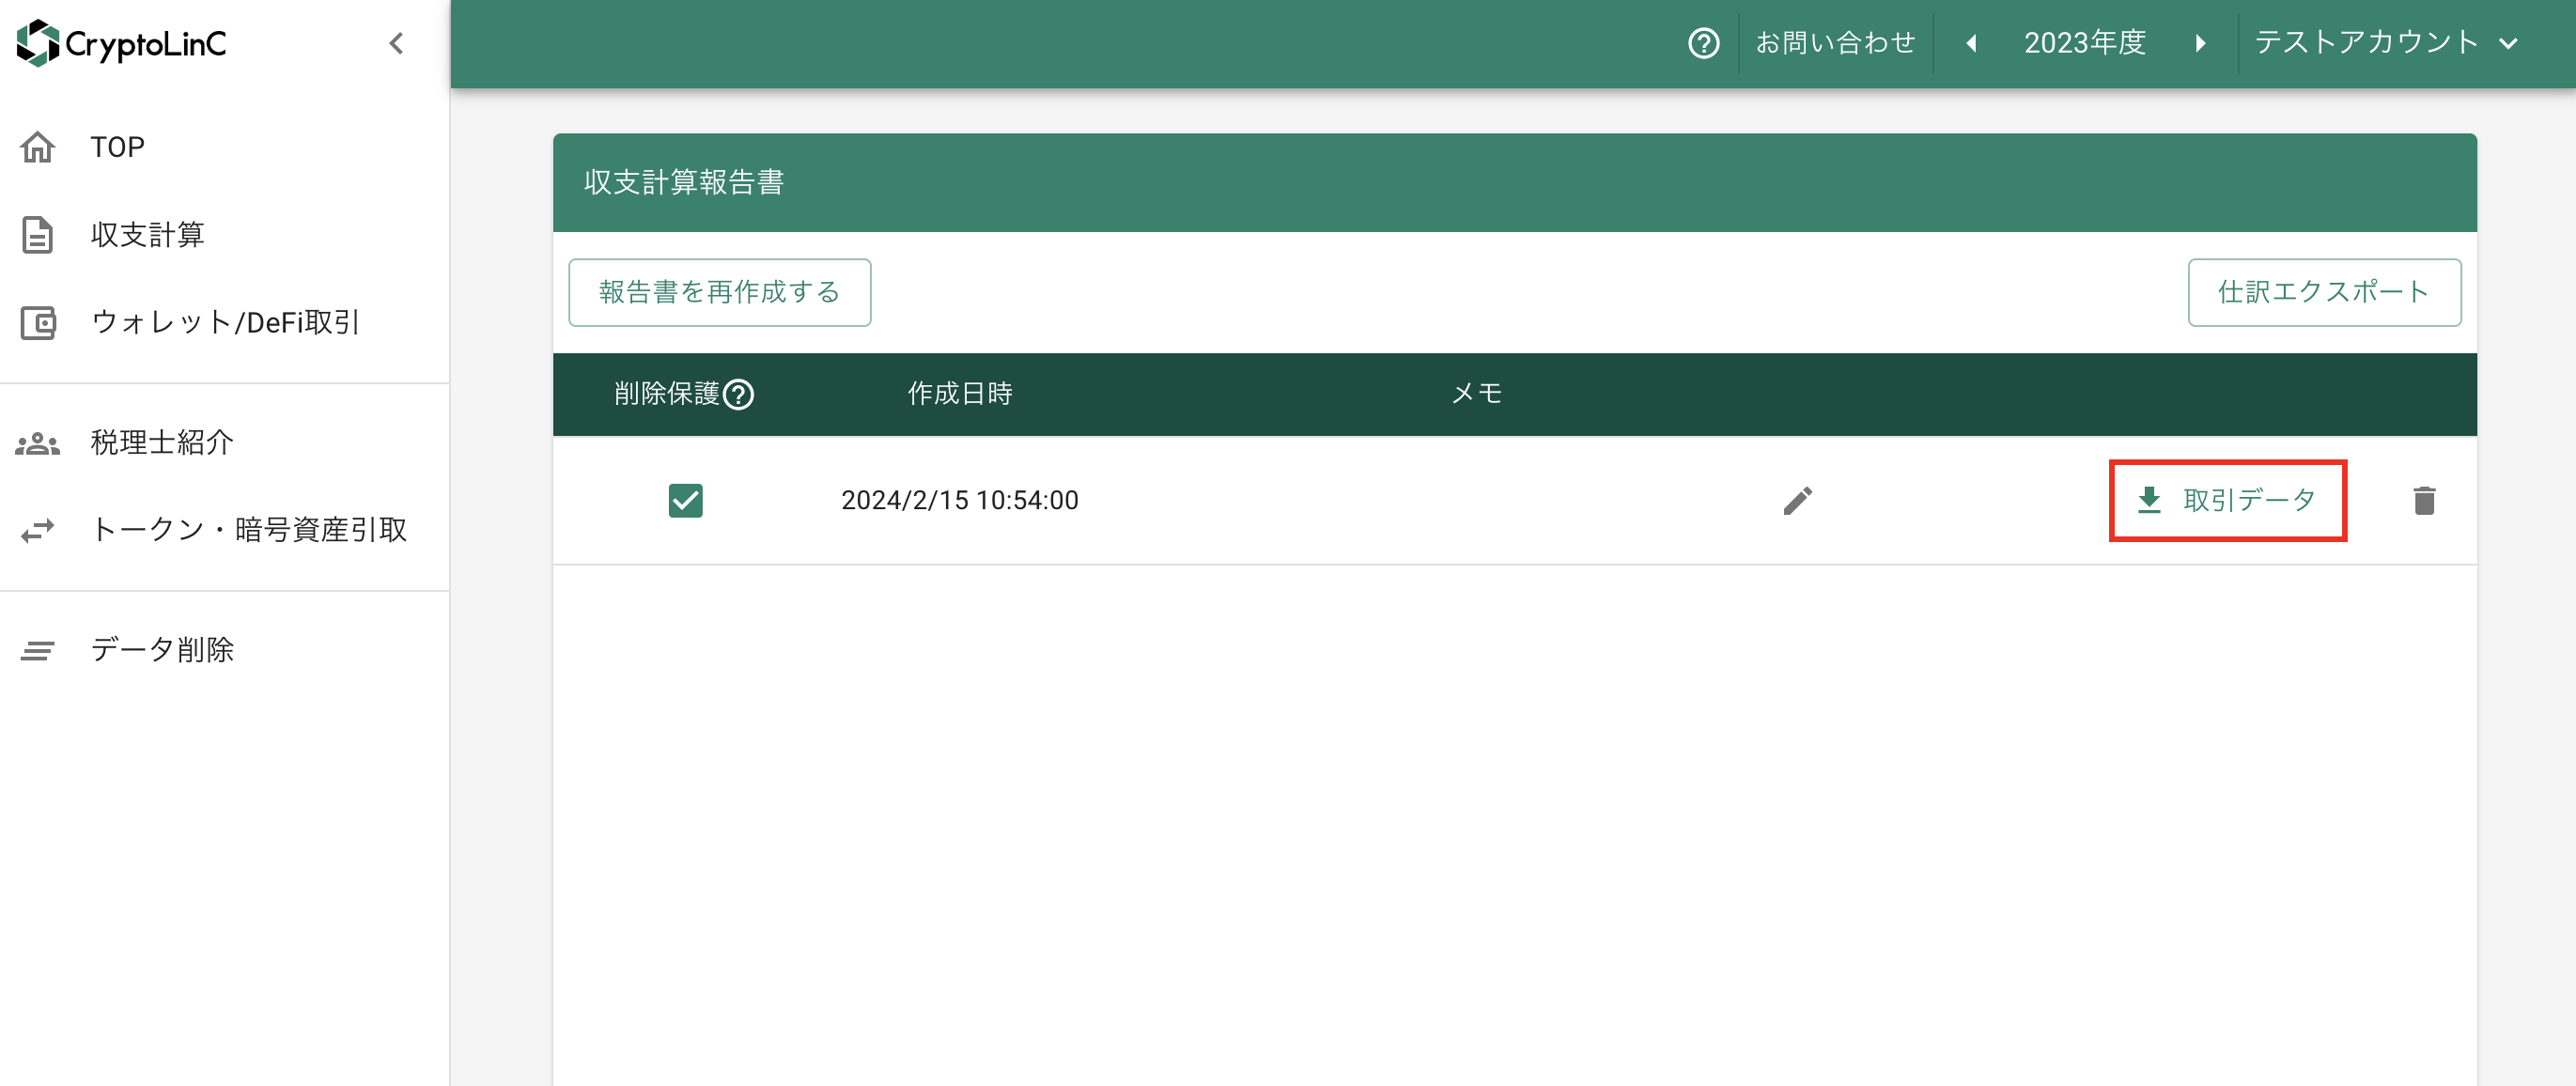Click the 2024/2/15 10:54:00 creation date
The image size is (2576, 1086).
pyautogui.click(x=959, y=500)
